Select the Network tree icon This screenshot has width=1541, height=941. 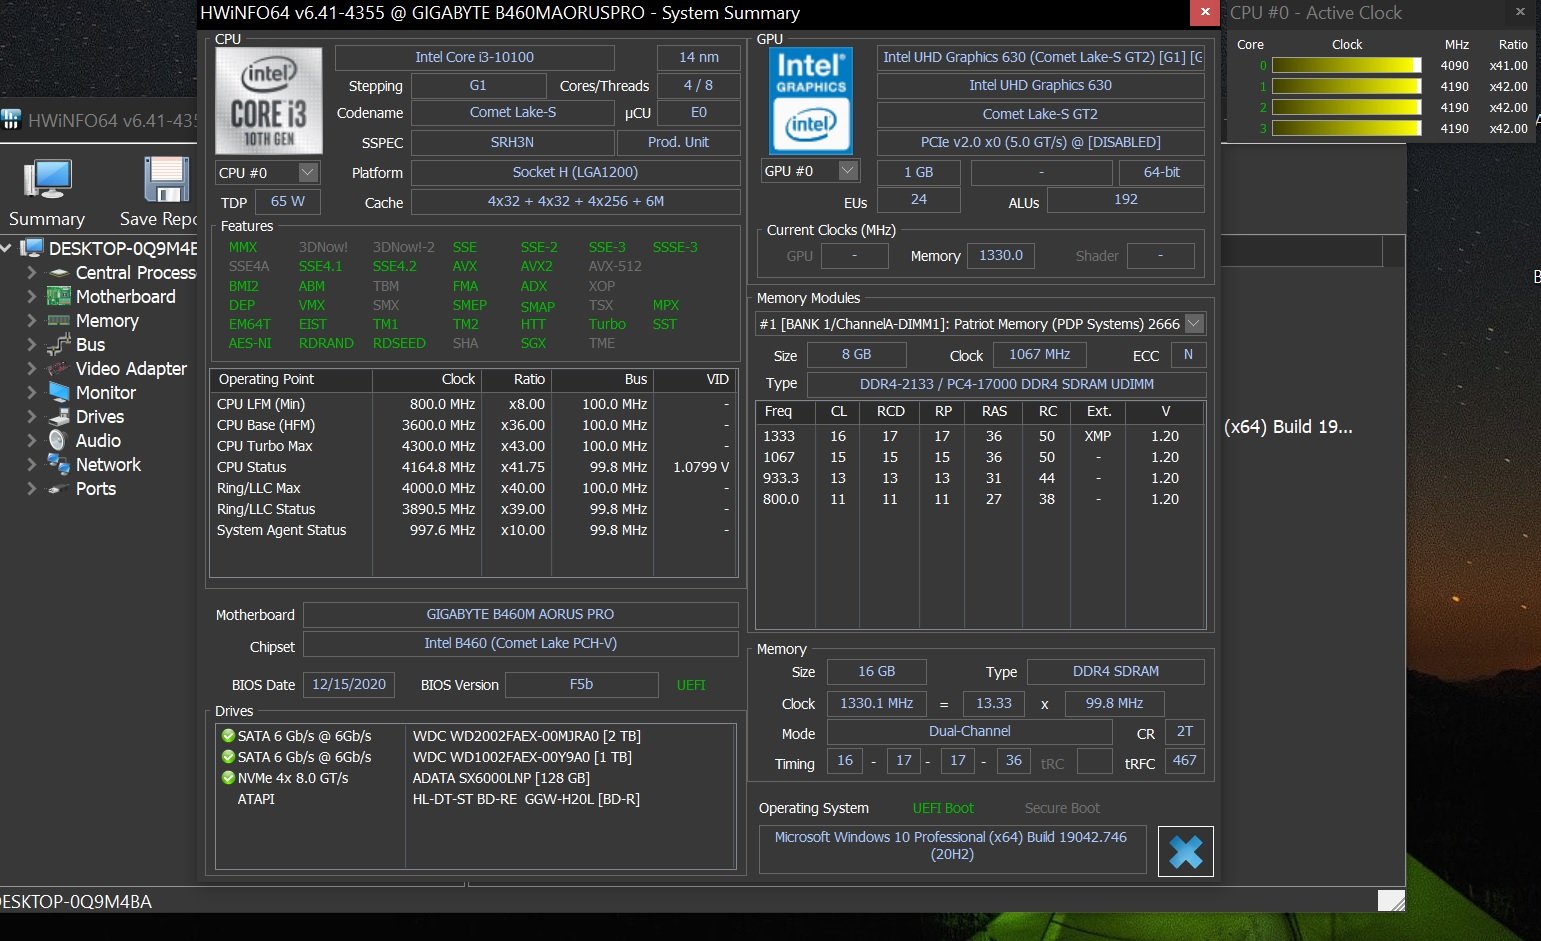coord(59,465)
